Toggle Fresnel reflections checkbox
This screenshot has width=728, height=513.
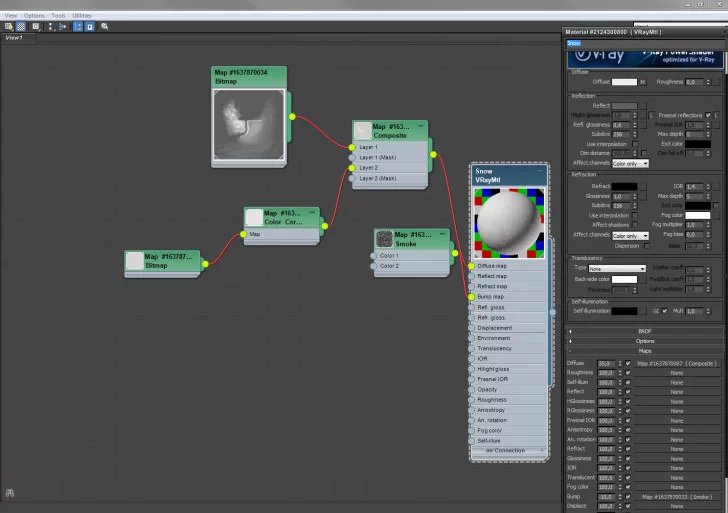point(708,115)
